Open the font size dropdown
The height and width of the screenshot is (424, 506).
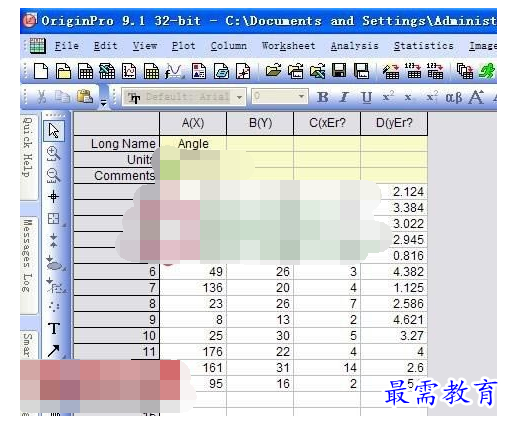[x=301, y=97]
